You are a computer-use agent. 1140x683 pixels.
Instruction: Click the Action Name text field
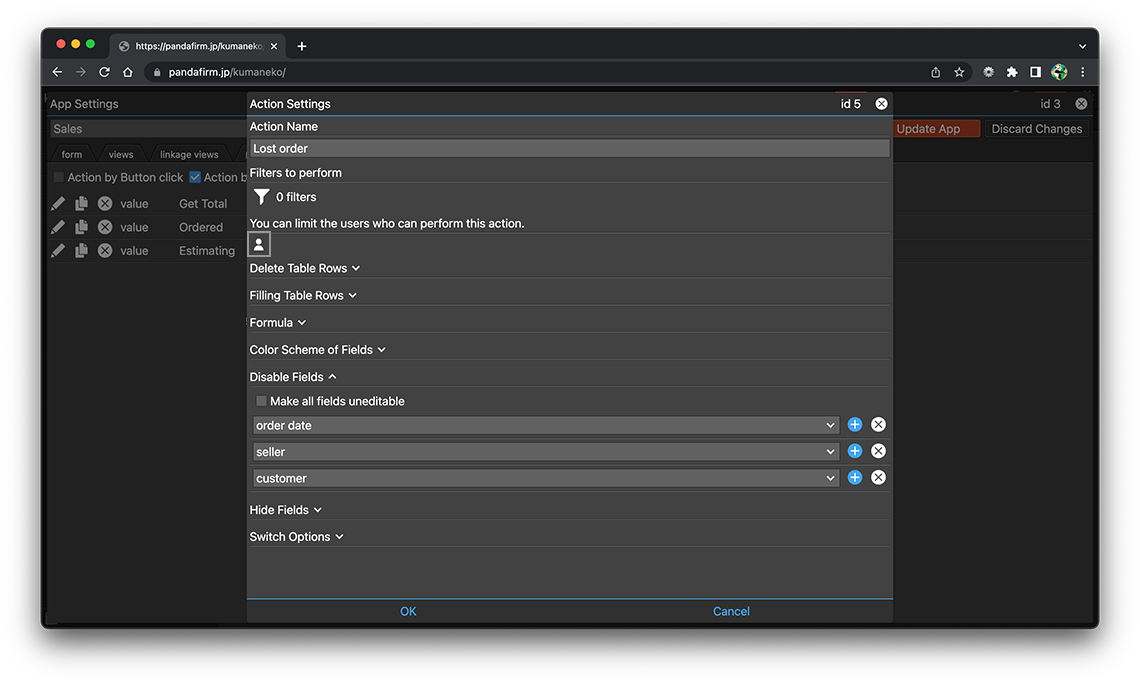pos(569,148)
